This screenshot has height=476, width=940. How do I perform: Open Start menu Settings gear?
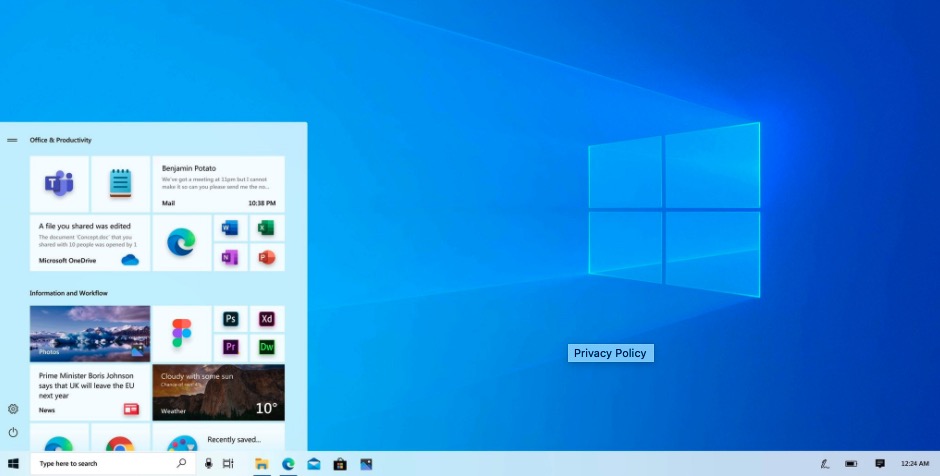13,409
